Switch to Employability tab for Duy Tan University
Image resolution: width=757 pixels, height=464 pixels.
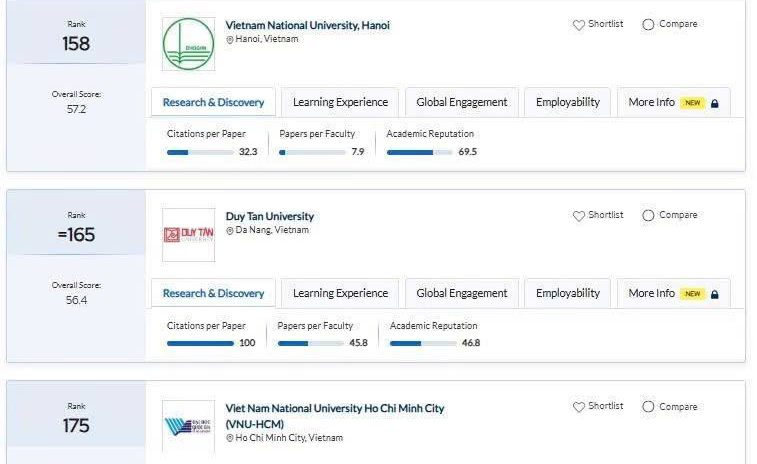click(x=568, y=294)
